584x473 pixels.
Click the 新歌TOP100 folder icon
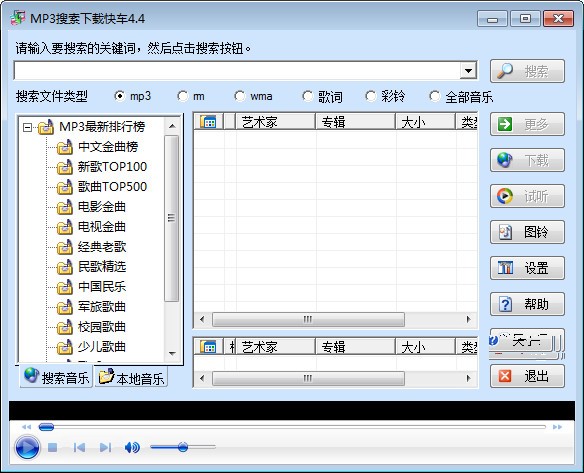point(65,167)
